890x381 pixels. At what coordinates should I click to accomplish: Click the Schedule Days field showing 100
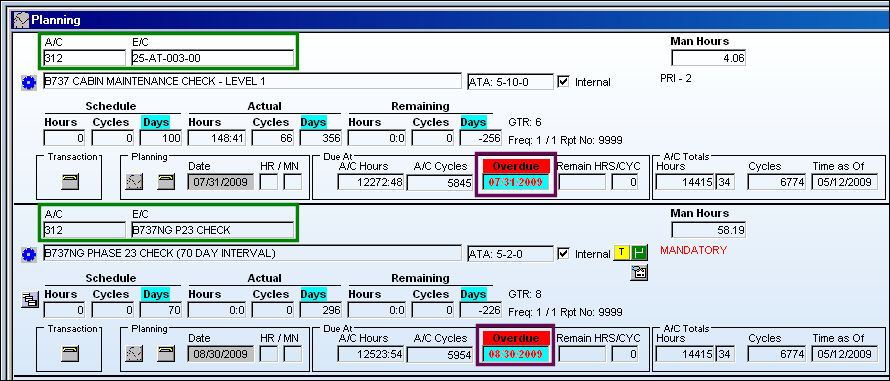tap(161, 138)
